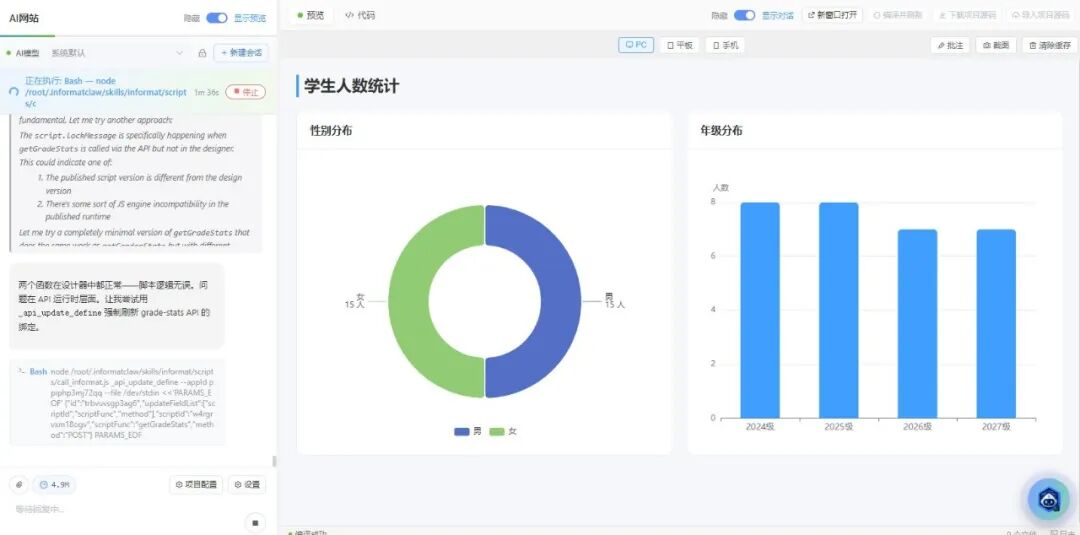The height and width of the screenshot is (535, 1080).
Task: Click the green 女 legend swatch
Action: click(x=497, y=432)
